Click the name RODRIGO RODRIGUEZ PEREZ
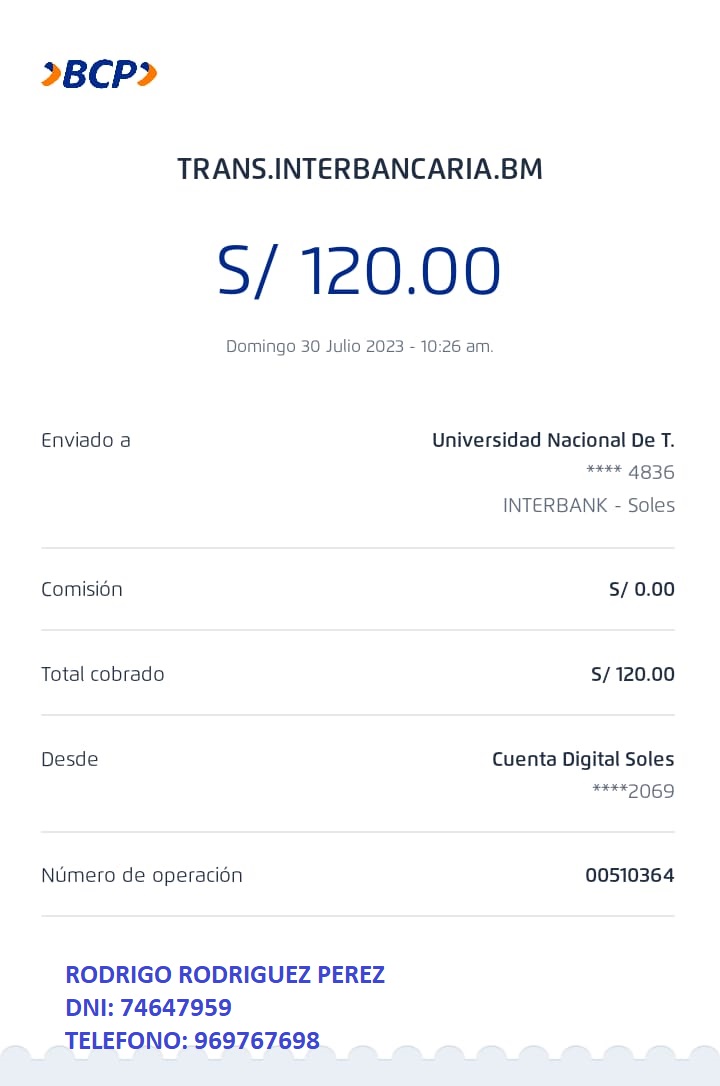The image size is (720, 1086). pos(225,974)
